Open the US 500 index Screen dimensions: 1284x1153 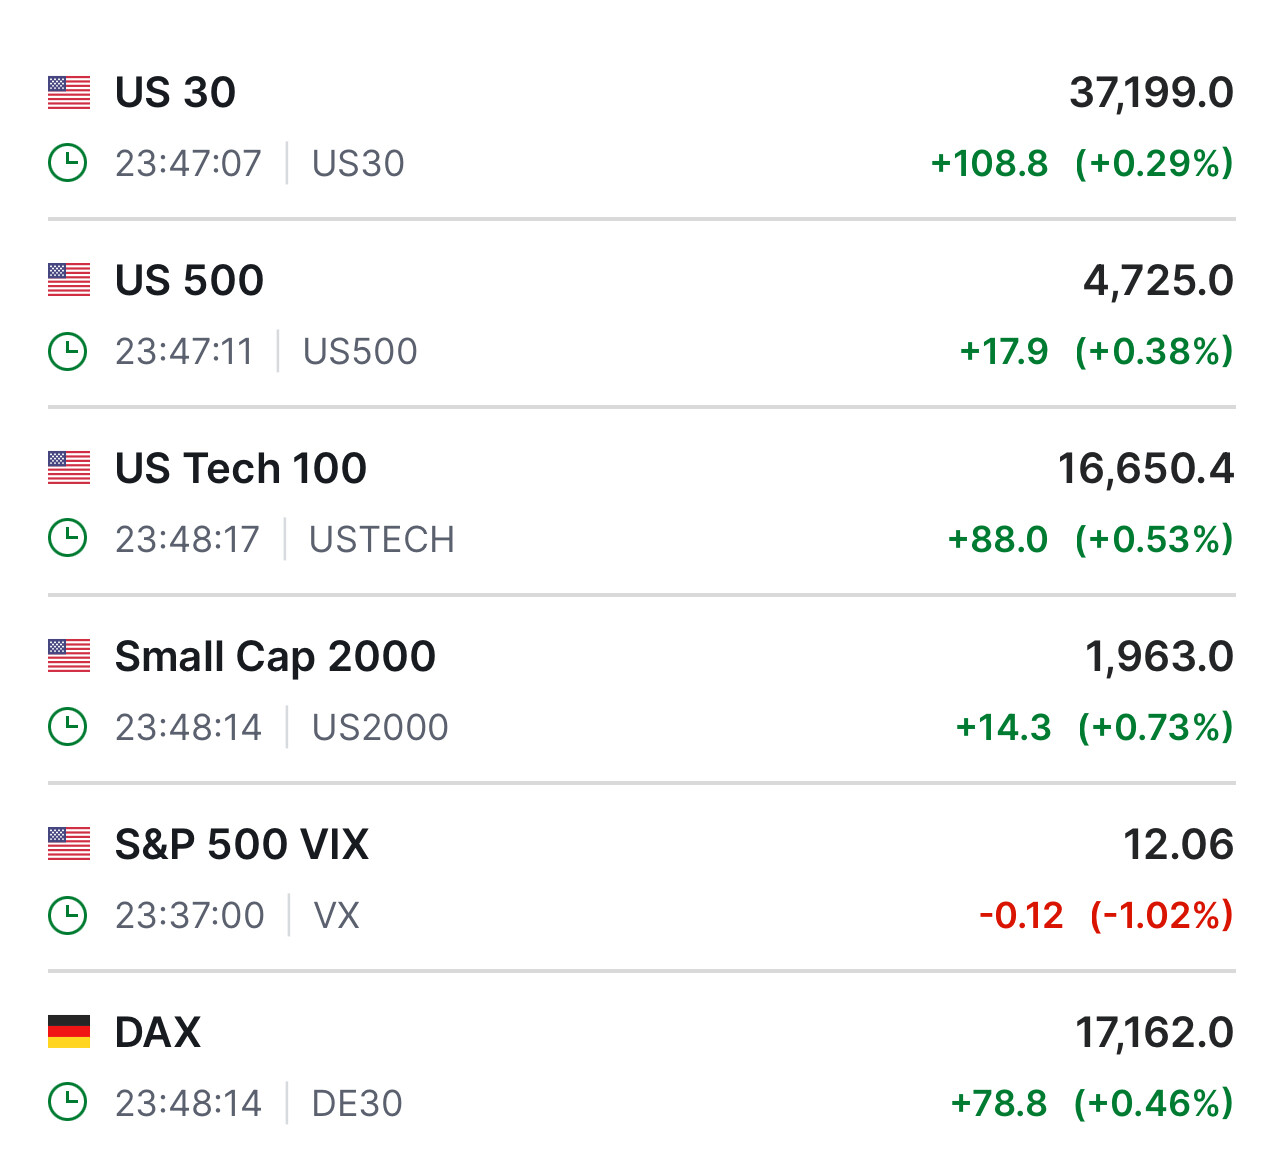pyautogui.click(x=189, y=280)
